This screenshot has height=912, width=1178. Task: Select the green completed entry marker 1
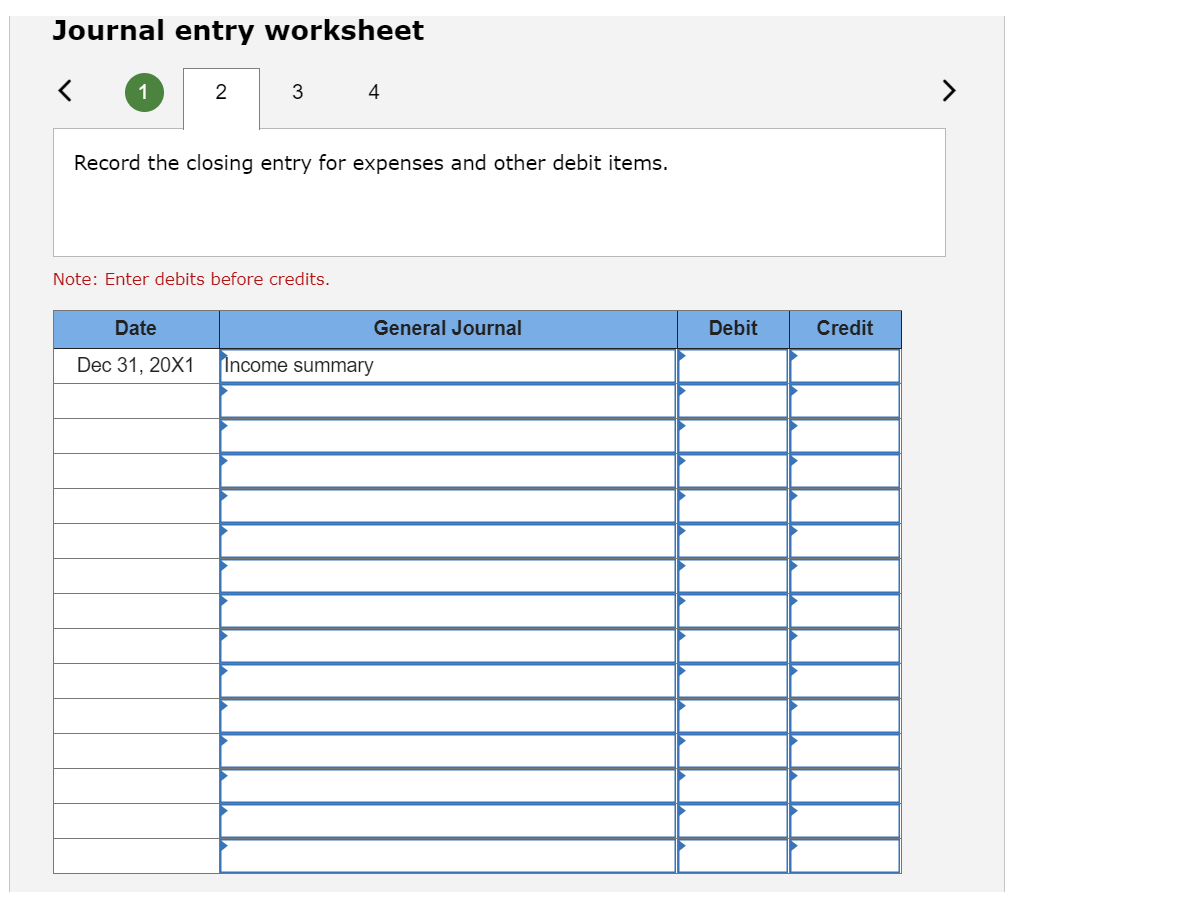point(144,91)
